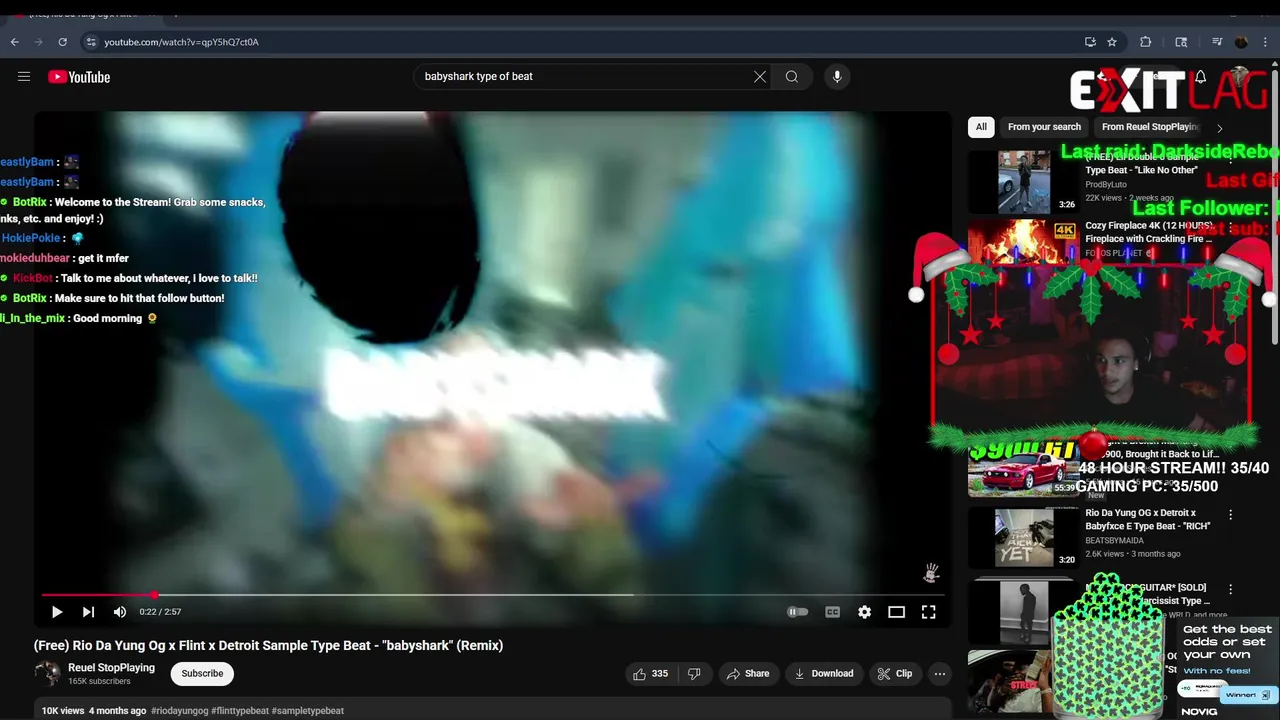Select the 'All' filter chip
The height and width of the screenshot is (720, 1280).
tap(981, 127)
